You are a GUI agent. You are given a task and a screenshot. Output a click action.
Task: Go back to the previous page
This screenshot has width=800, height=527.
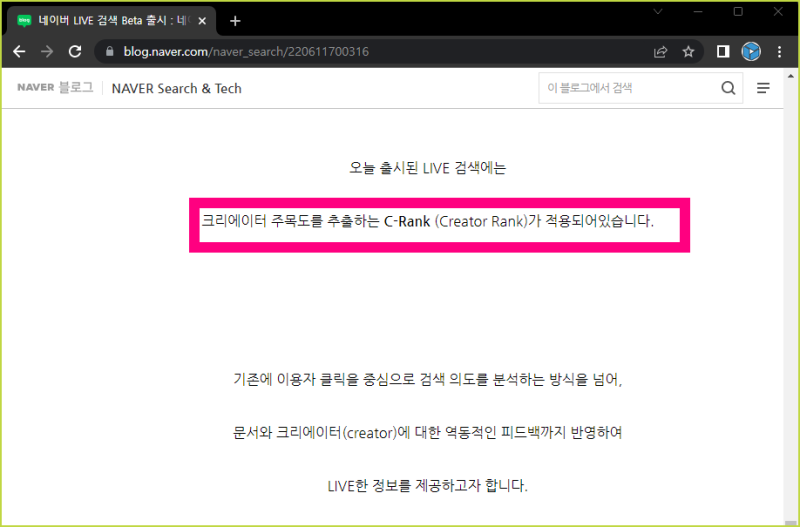click(x=19, y=52)
